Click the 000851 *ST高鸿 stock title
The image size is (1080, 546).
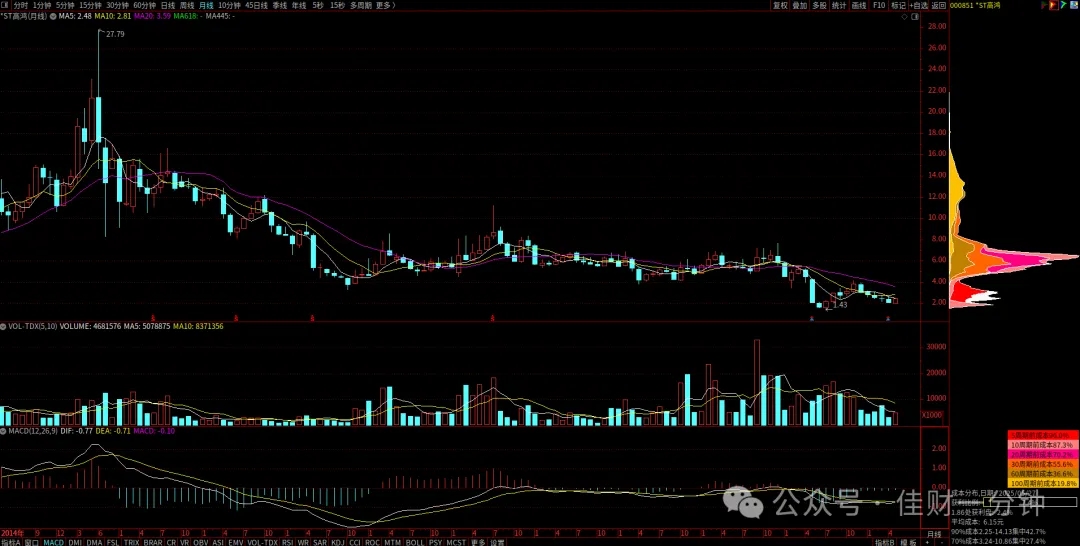coord(975,6)
